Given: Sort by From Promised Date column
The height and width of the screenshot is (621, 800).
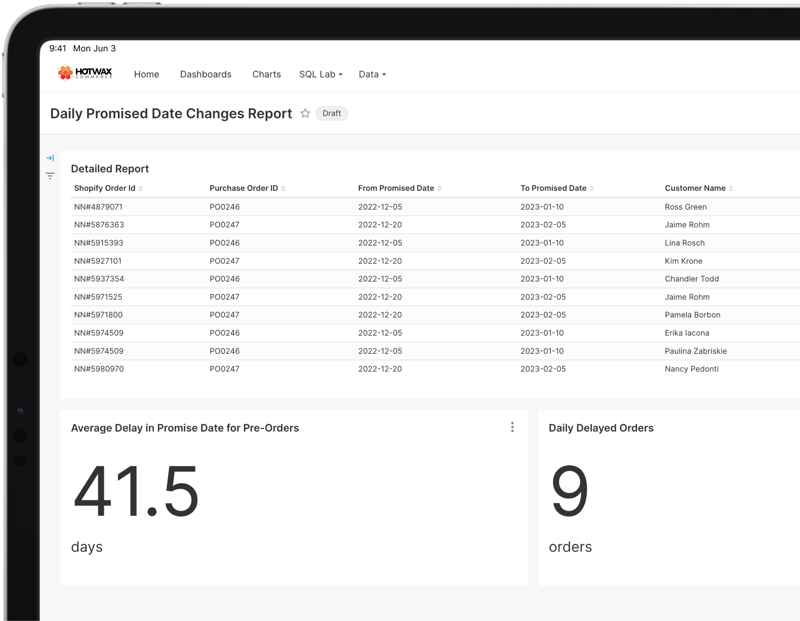Looking at the screenshot, I should pyautogui.click(x=399, y=188).
